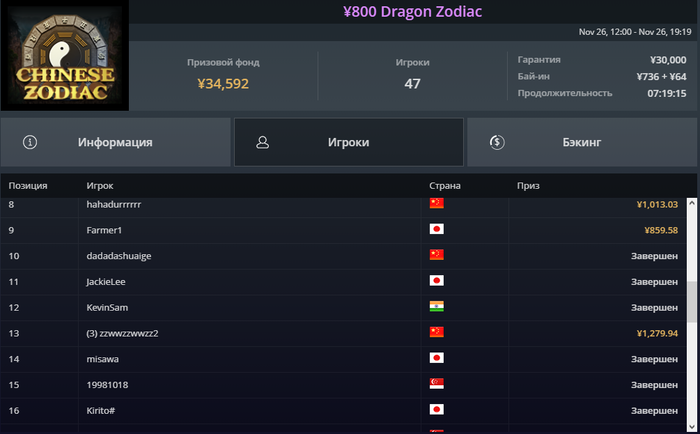Click the guarantee value ¥30,000
Viewport: 700px width, 434px height.
click(668, 60)
